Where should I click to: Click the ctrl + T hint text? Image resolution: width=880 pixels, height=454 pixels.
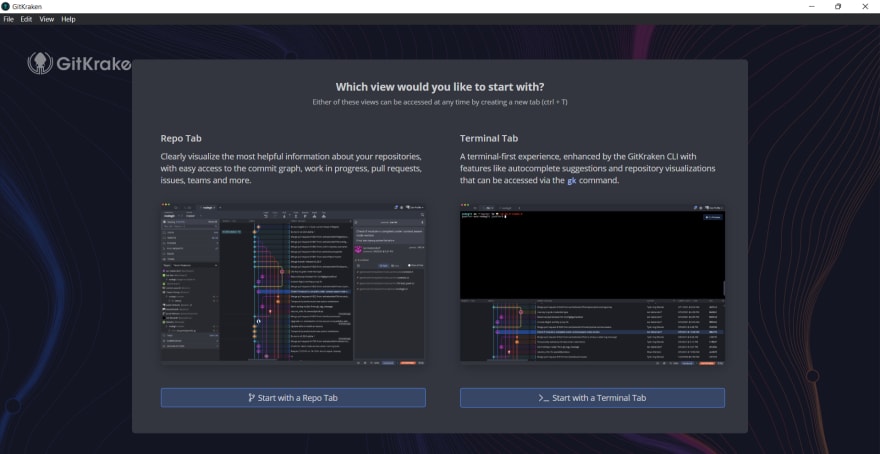tap(552, 102)
